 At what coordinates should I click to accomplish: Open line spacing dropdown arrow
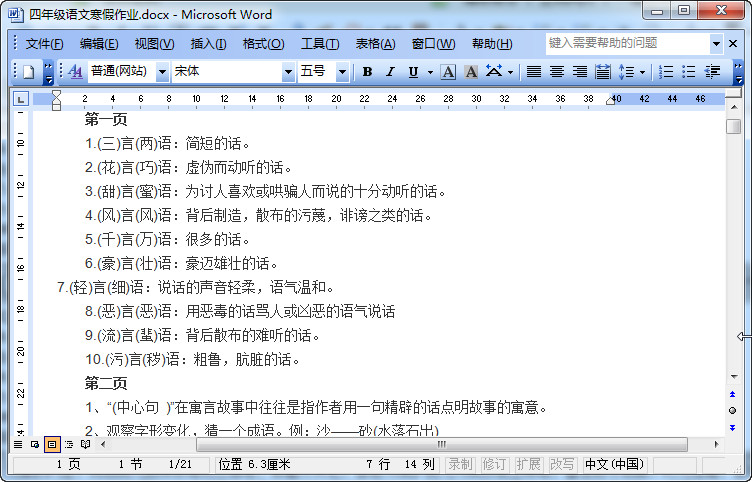click(642, 72)
